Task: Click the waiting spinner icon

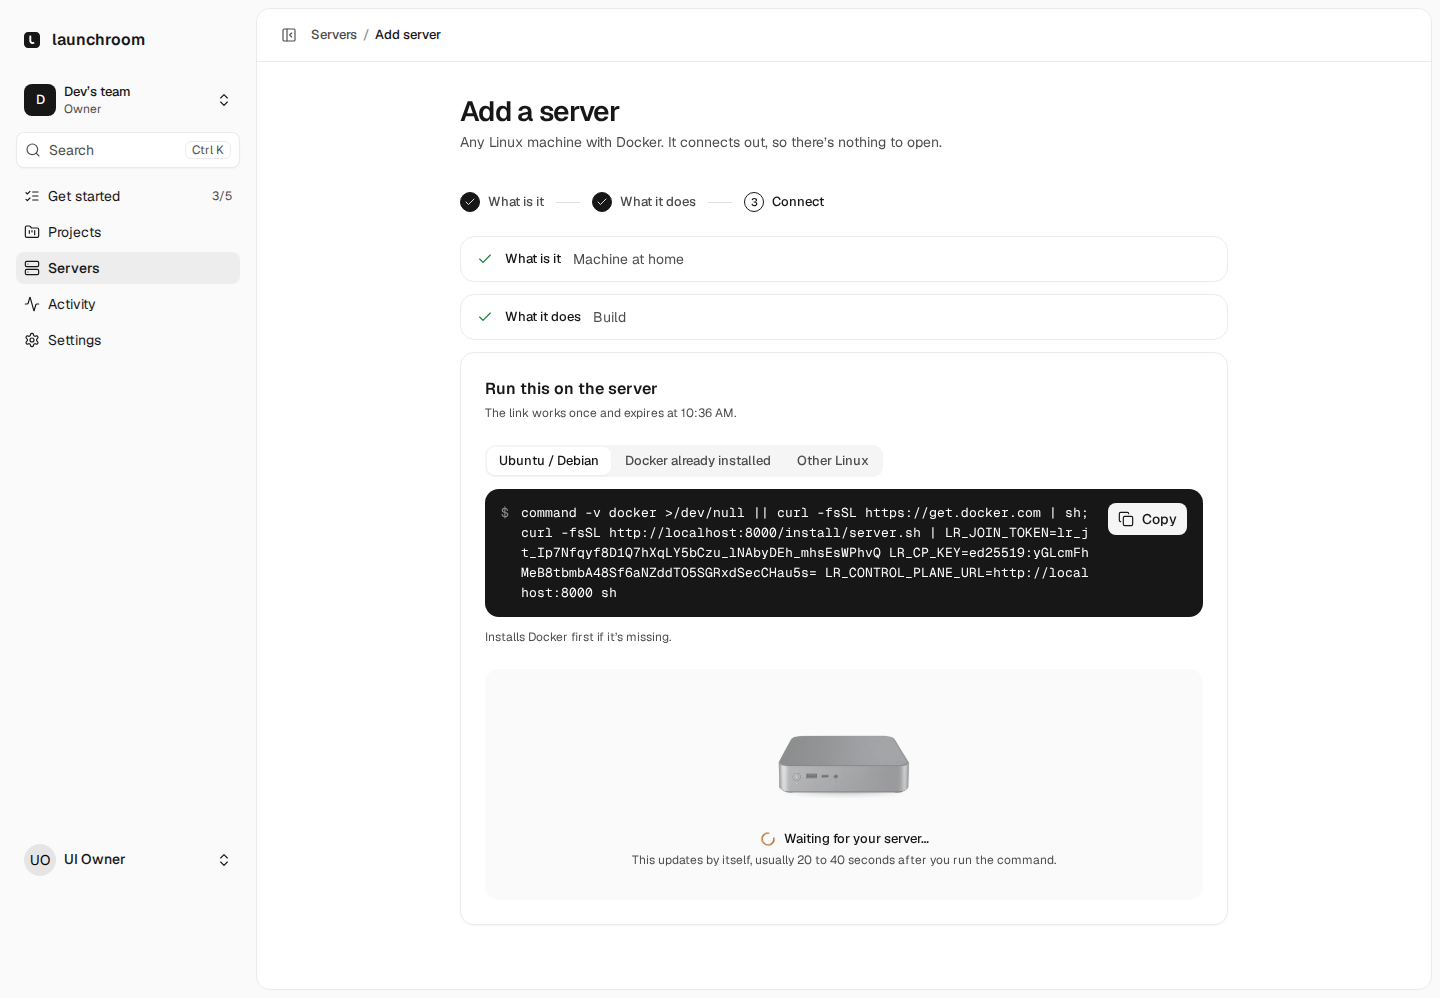Action: pyautogui.click(x=768, y=839)
